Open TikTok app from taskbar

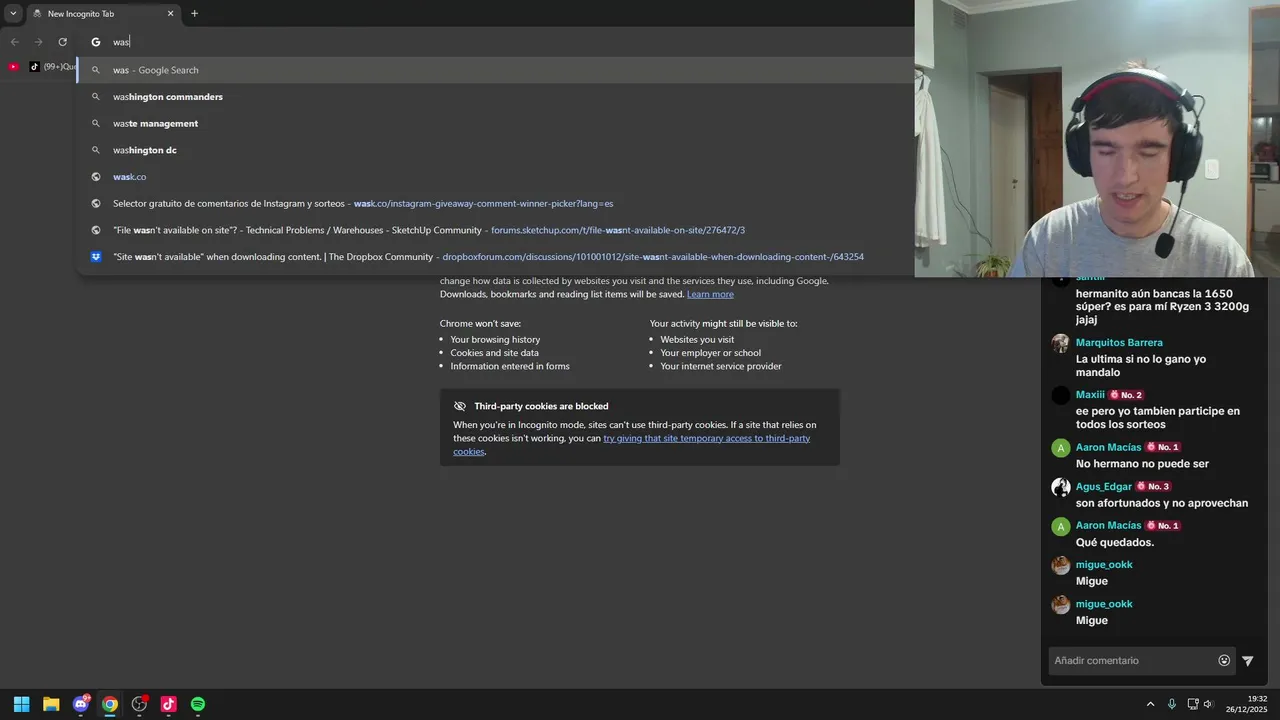pos(168,704)
